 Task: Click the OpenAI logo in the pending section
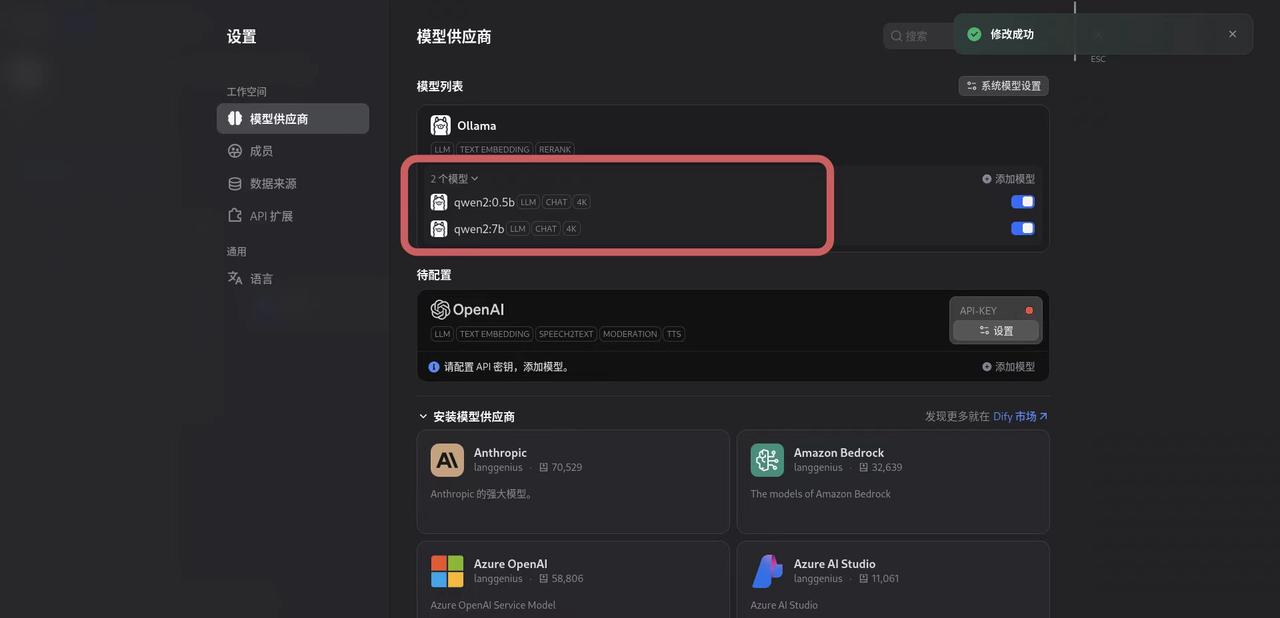pyautogui.click(x=440, y=308)
